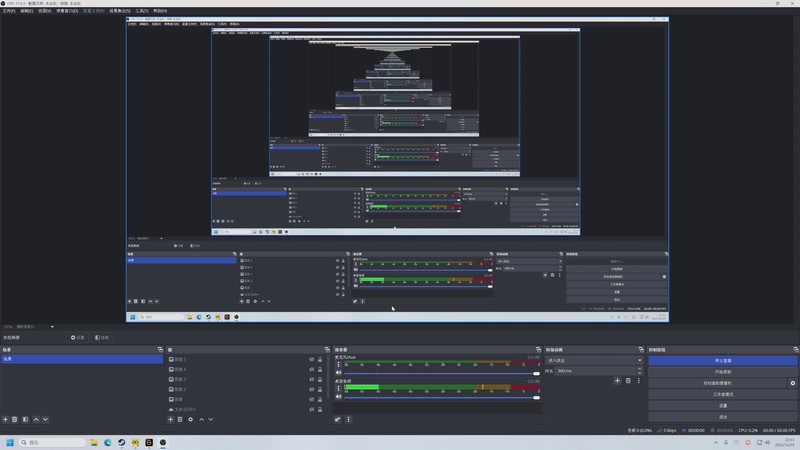The image size is (800, 450).
Task: Open the 桌面音频 three-dot options menu
Action: pyautogui.click(x=338, y=388)
